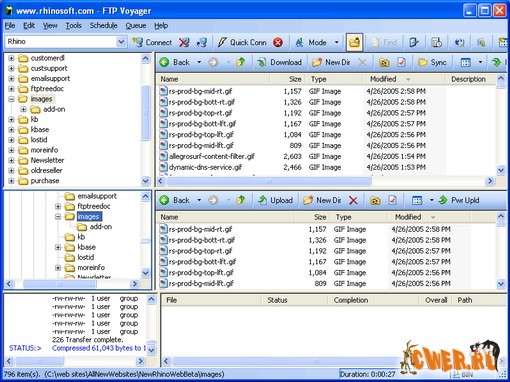Click the highlighted folder toggle icon in main toolbar

pos(354,42)
